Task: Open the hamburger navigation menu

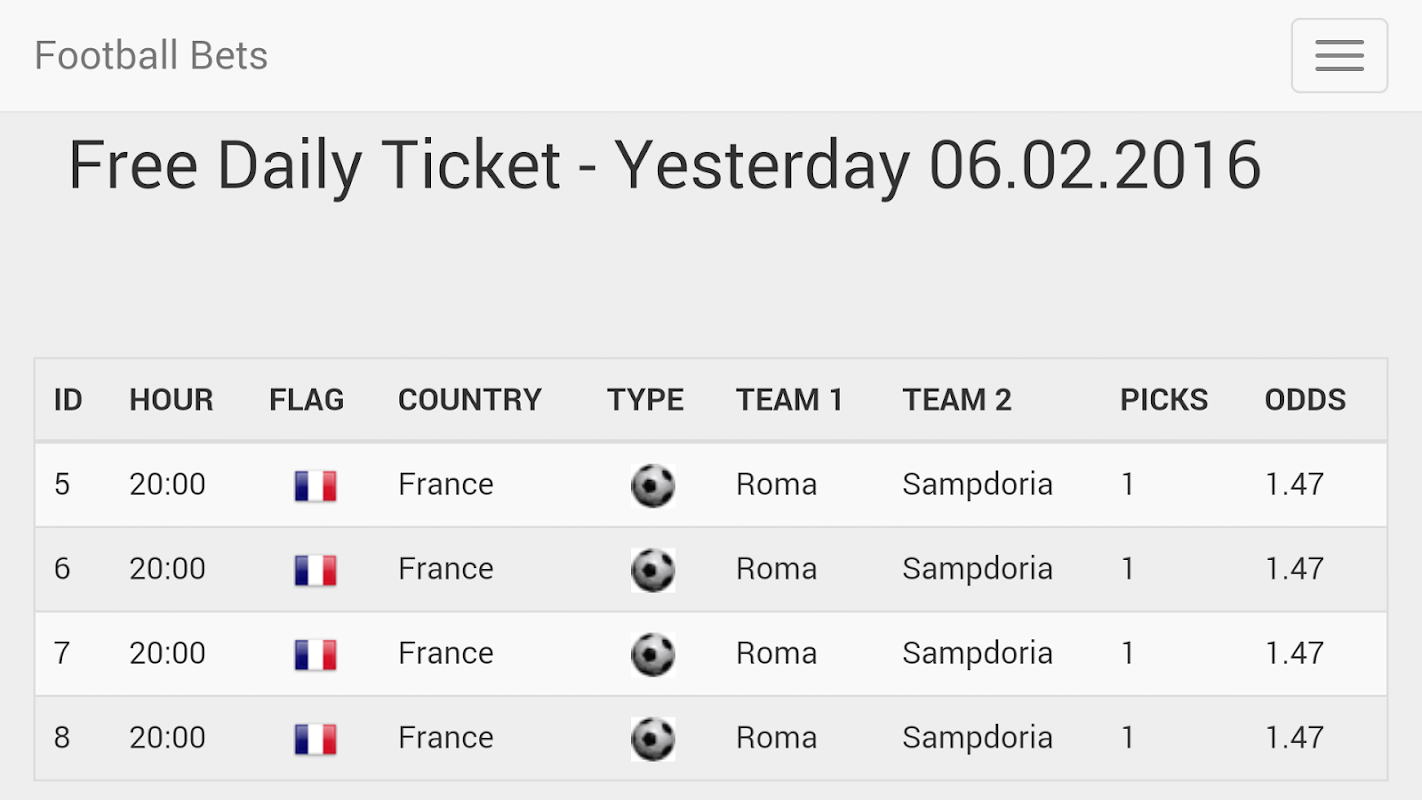Action: click(x=1339, y=55)
